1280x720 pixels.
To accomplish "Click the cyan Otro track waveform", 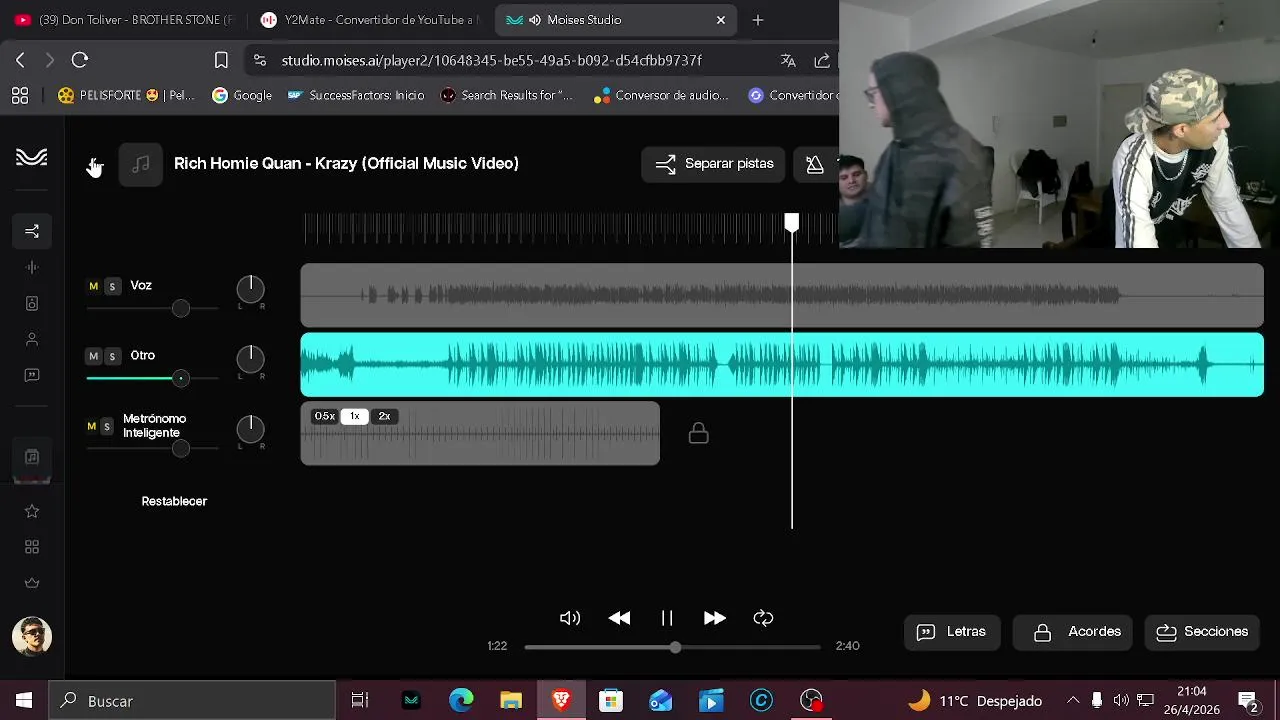I will tap(782, 365).
